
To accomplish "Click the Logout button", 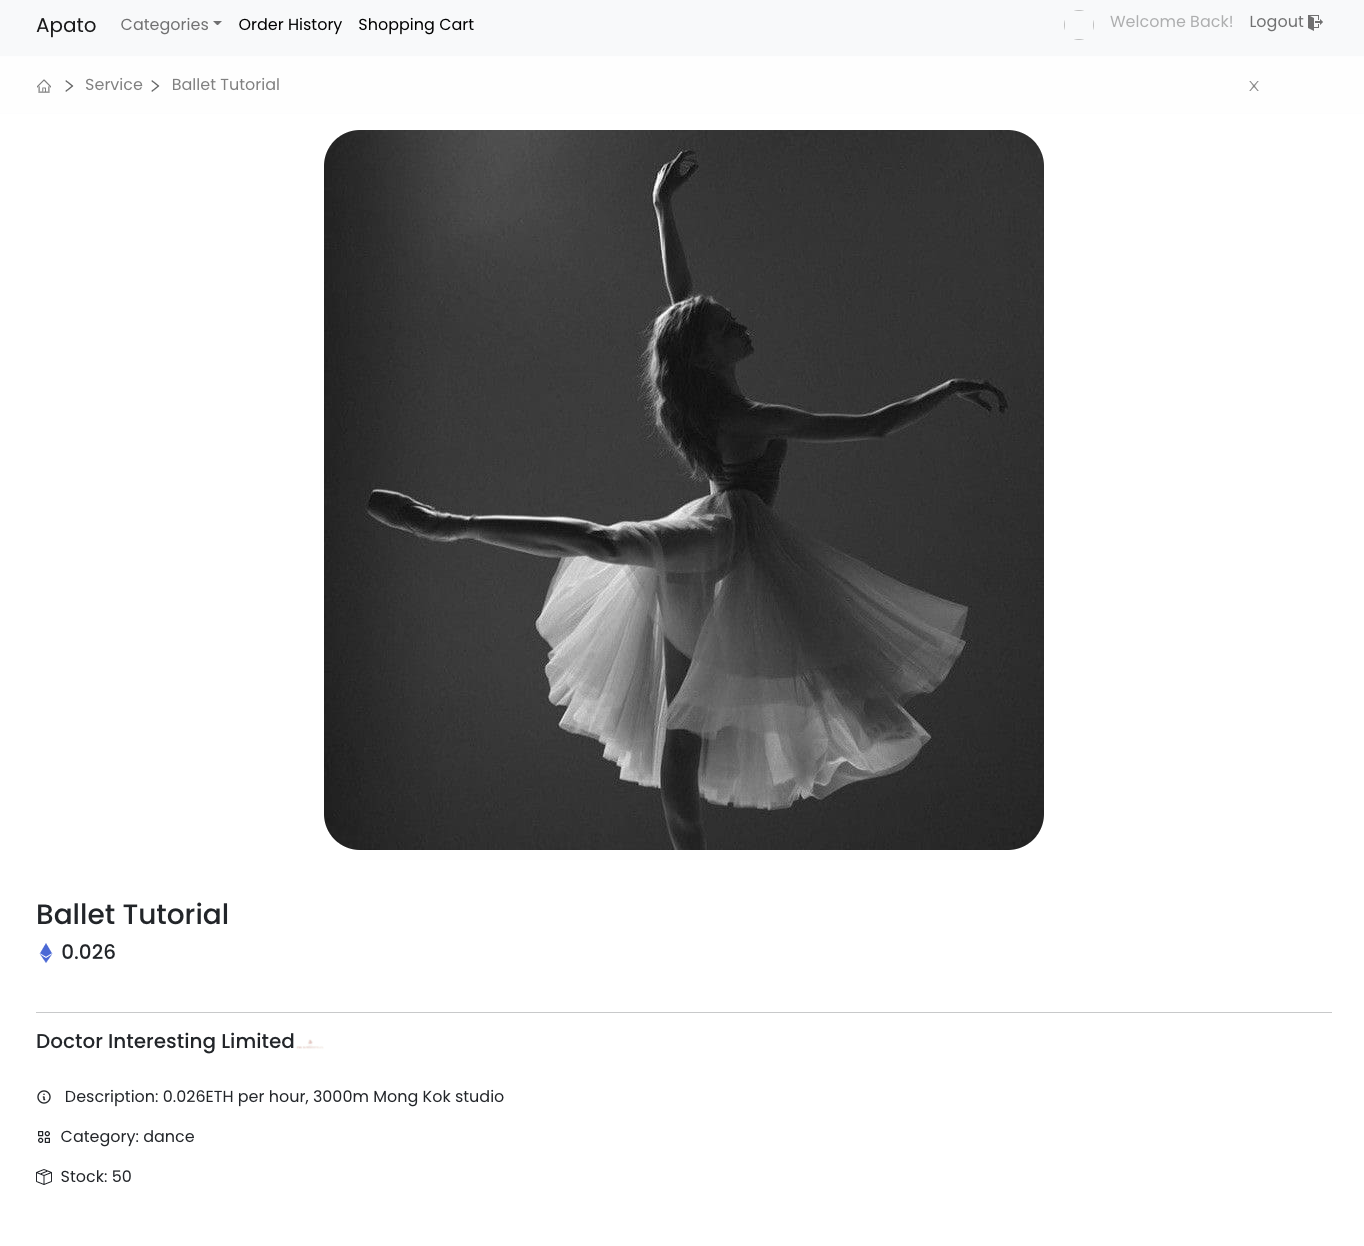I will (1276, 21).
